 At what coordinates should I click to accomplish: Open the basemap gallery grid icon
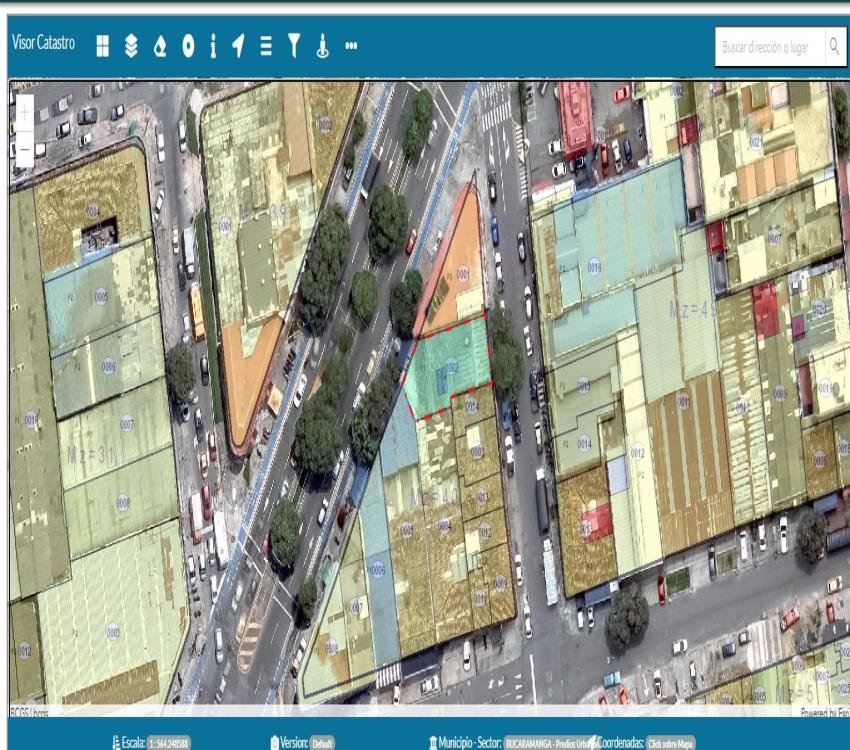[x=102, y=46]
